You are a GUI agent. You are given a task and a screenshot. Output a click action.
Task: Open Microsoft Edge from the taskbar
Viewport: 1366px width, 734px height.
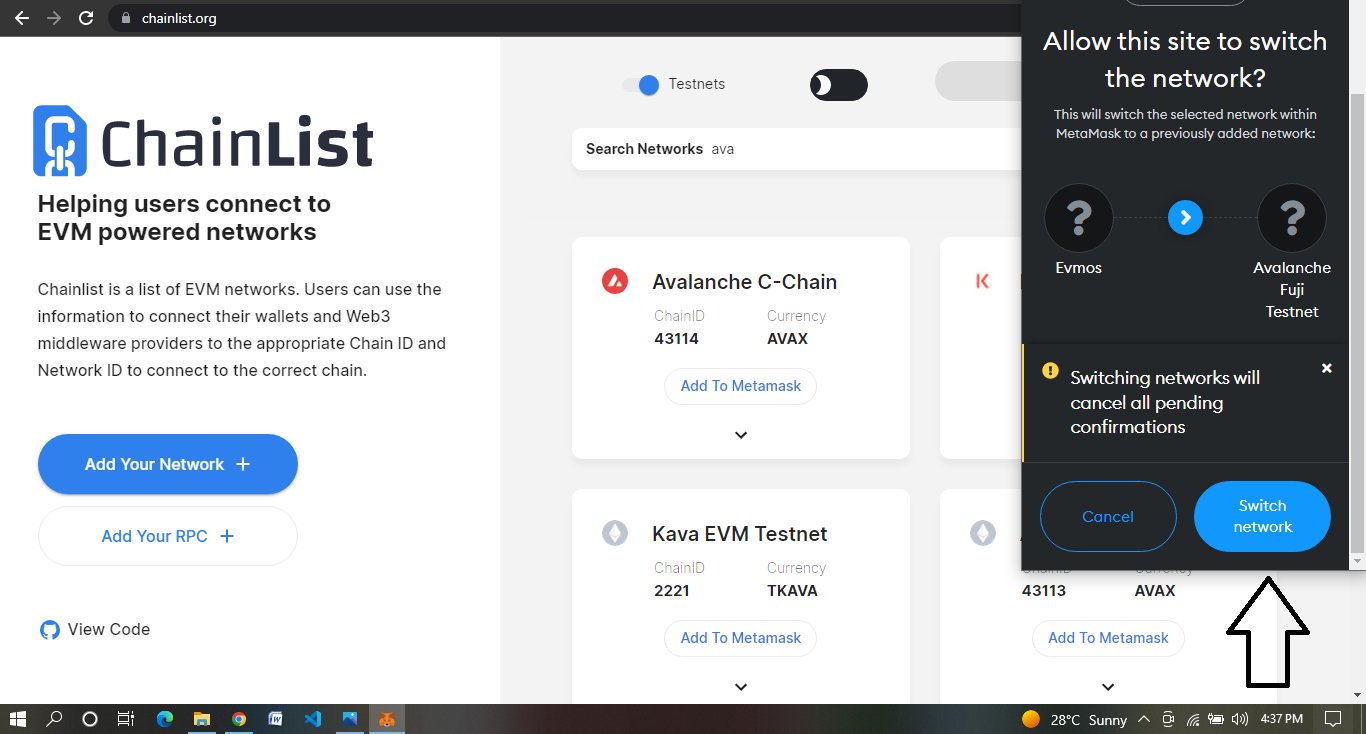tap(165, 719)
